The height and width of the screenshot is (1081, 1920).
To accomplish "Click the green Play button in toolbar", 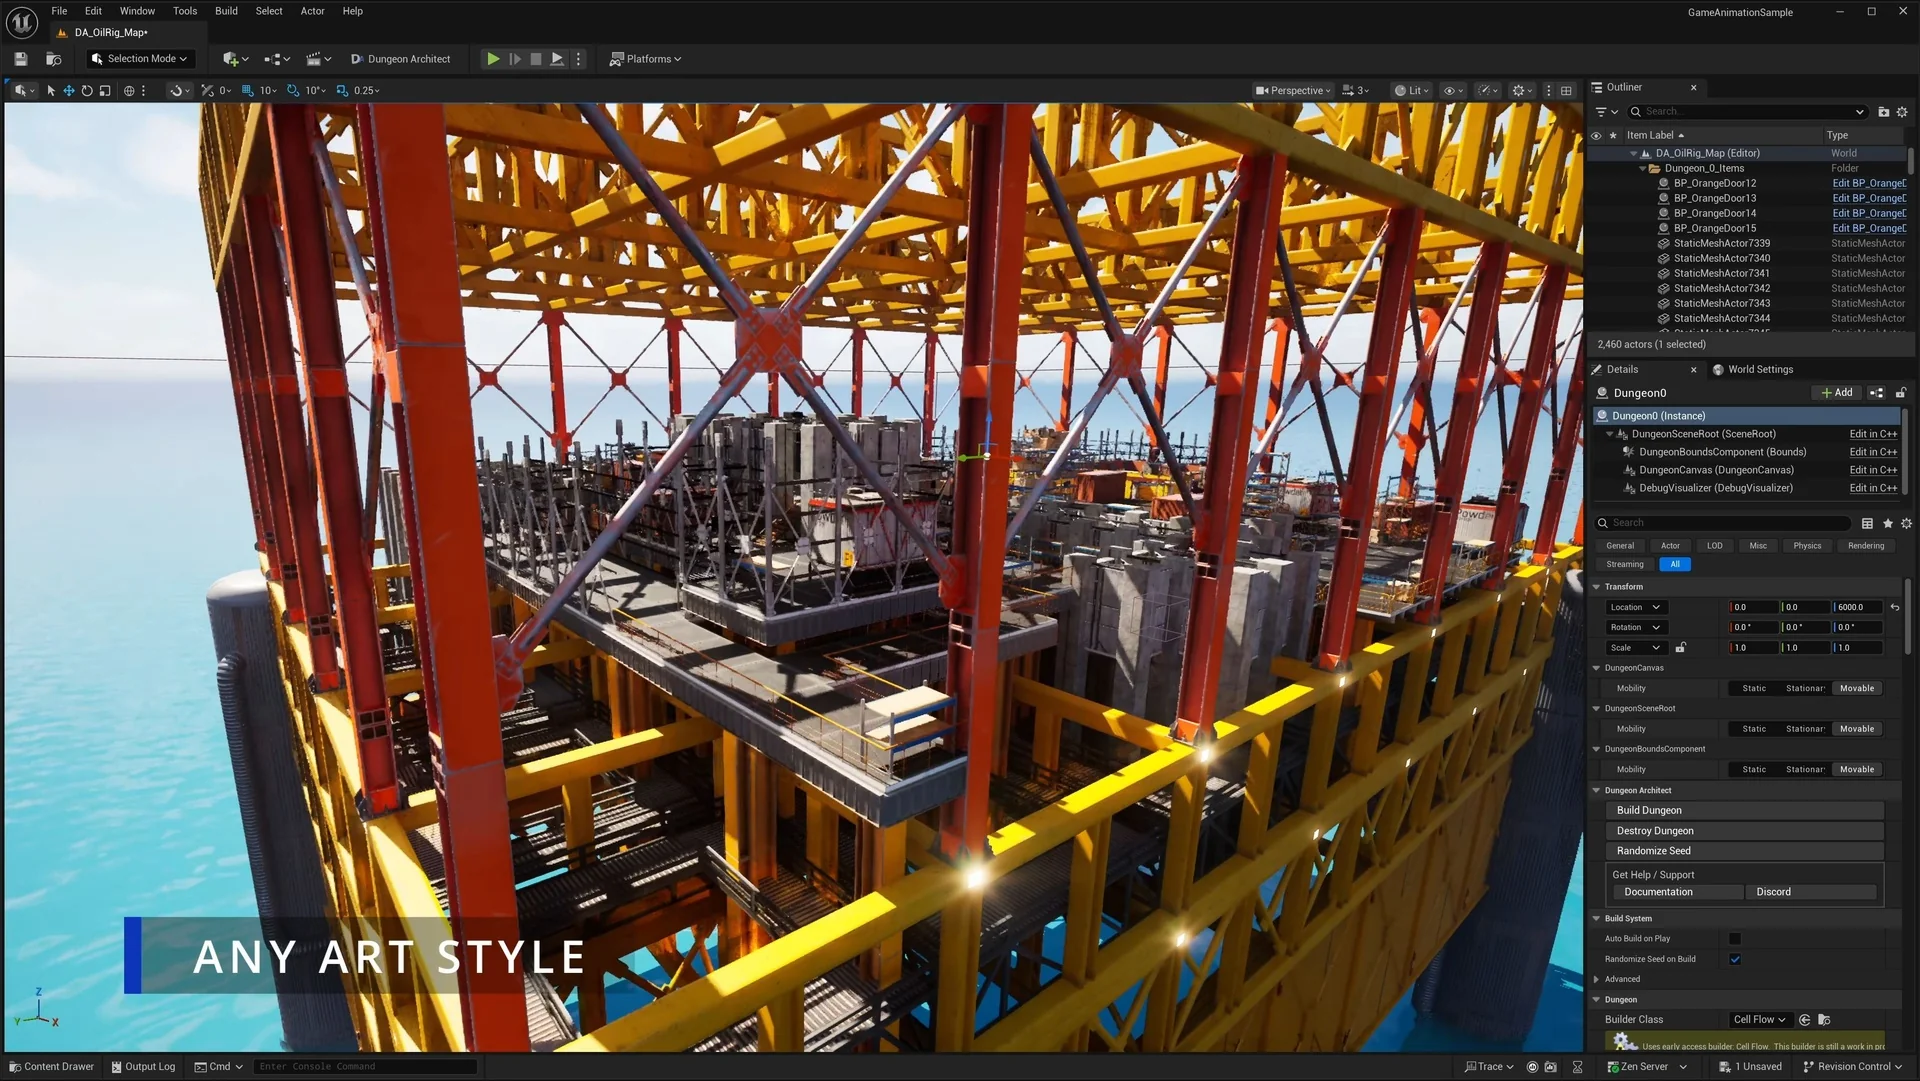I will click(x=493, y=59).
